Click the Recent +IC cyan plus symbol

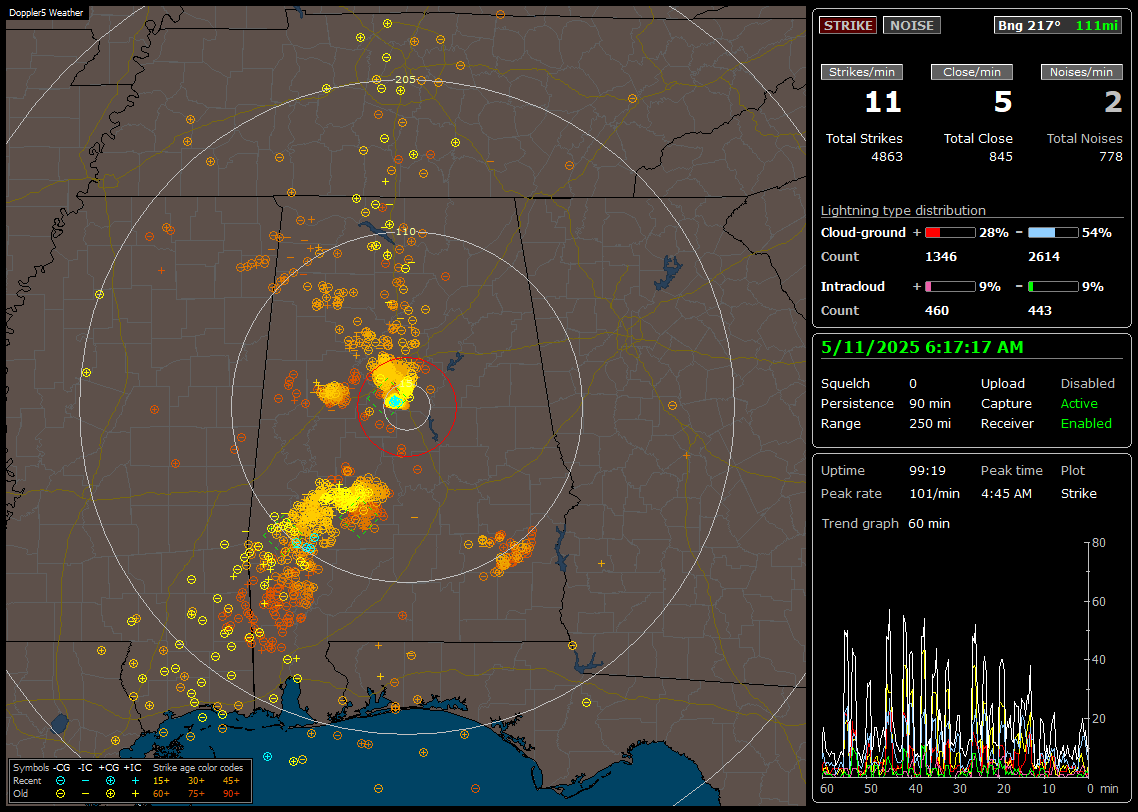(135, 781)
